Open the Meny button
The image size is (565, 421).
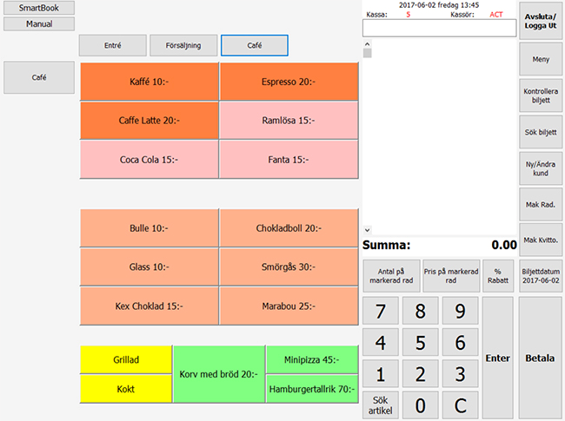(540, 59)
